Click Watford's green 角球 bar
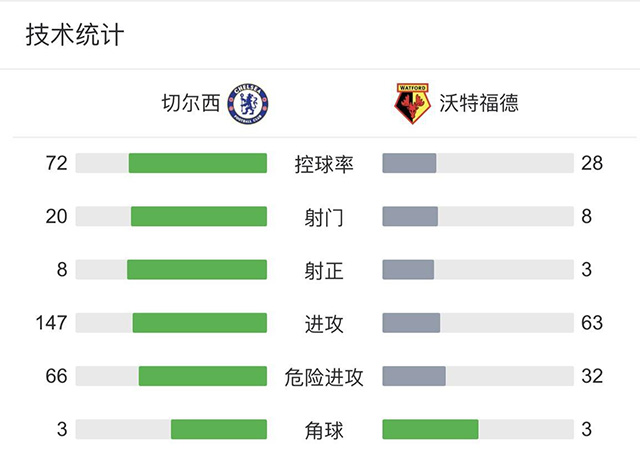 (x=430, y=430)
